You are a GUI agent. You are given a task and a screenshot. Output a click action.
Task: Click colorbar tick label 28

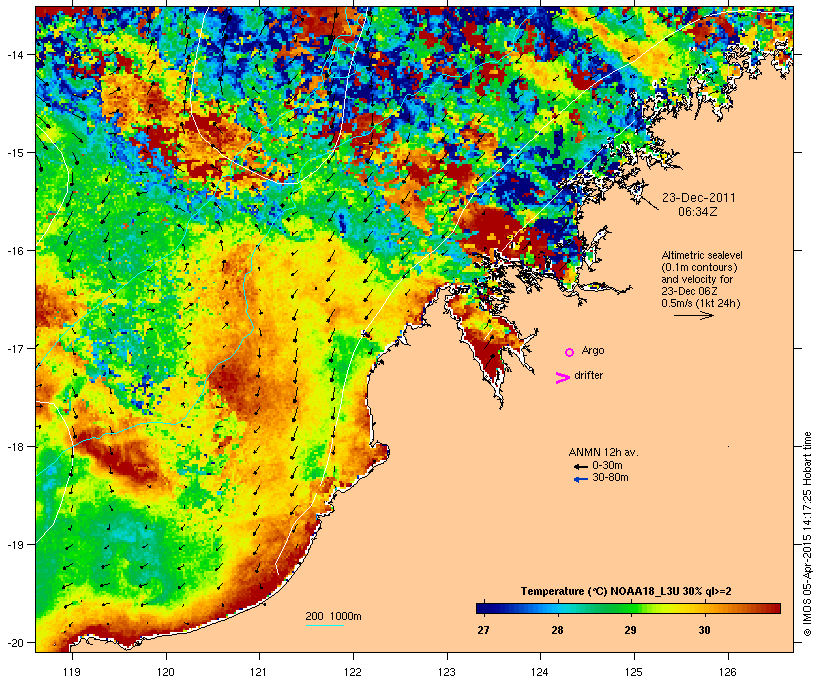point(557,630)
